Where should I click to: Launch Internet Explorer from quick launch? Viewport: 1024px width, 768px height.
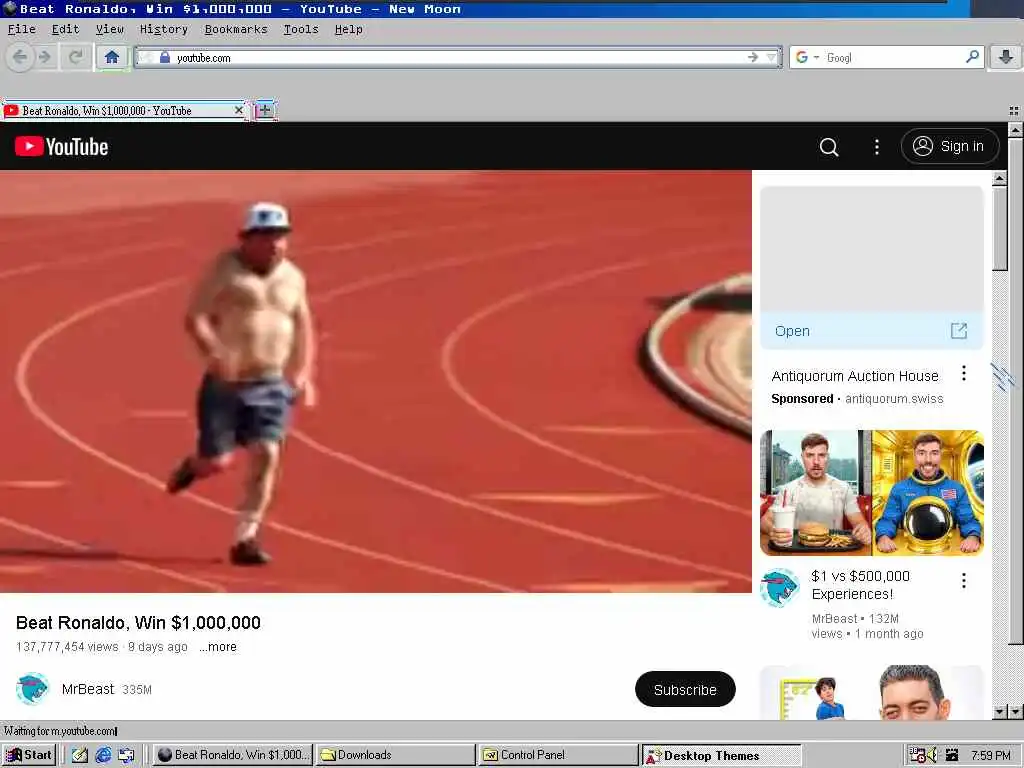click(103, 755)
